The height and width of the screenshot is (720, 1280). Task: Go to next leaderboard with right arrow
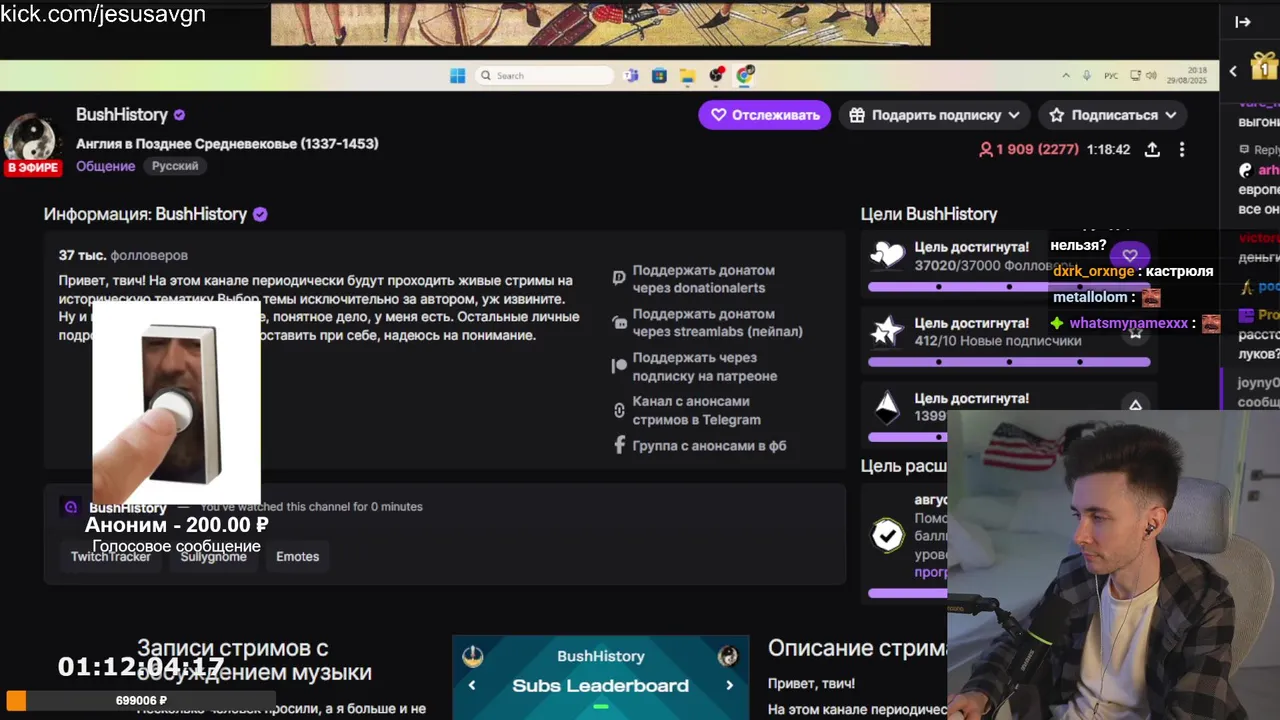pos(729,685)
